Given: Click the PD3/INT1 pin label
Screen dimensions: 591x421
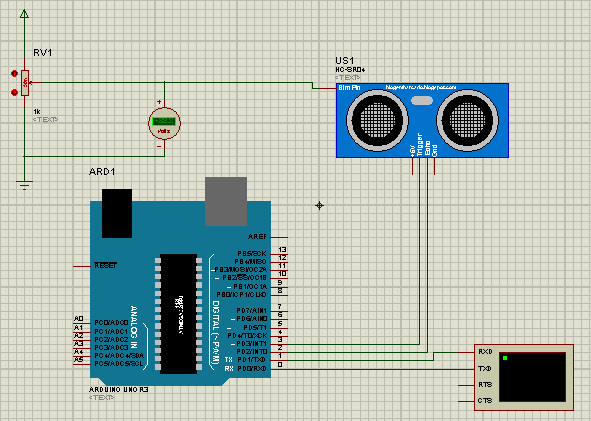Looking at the screenshot, I should [252, 343].
